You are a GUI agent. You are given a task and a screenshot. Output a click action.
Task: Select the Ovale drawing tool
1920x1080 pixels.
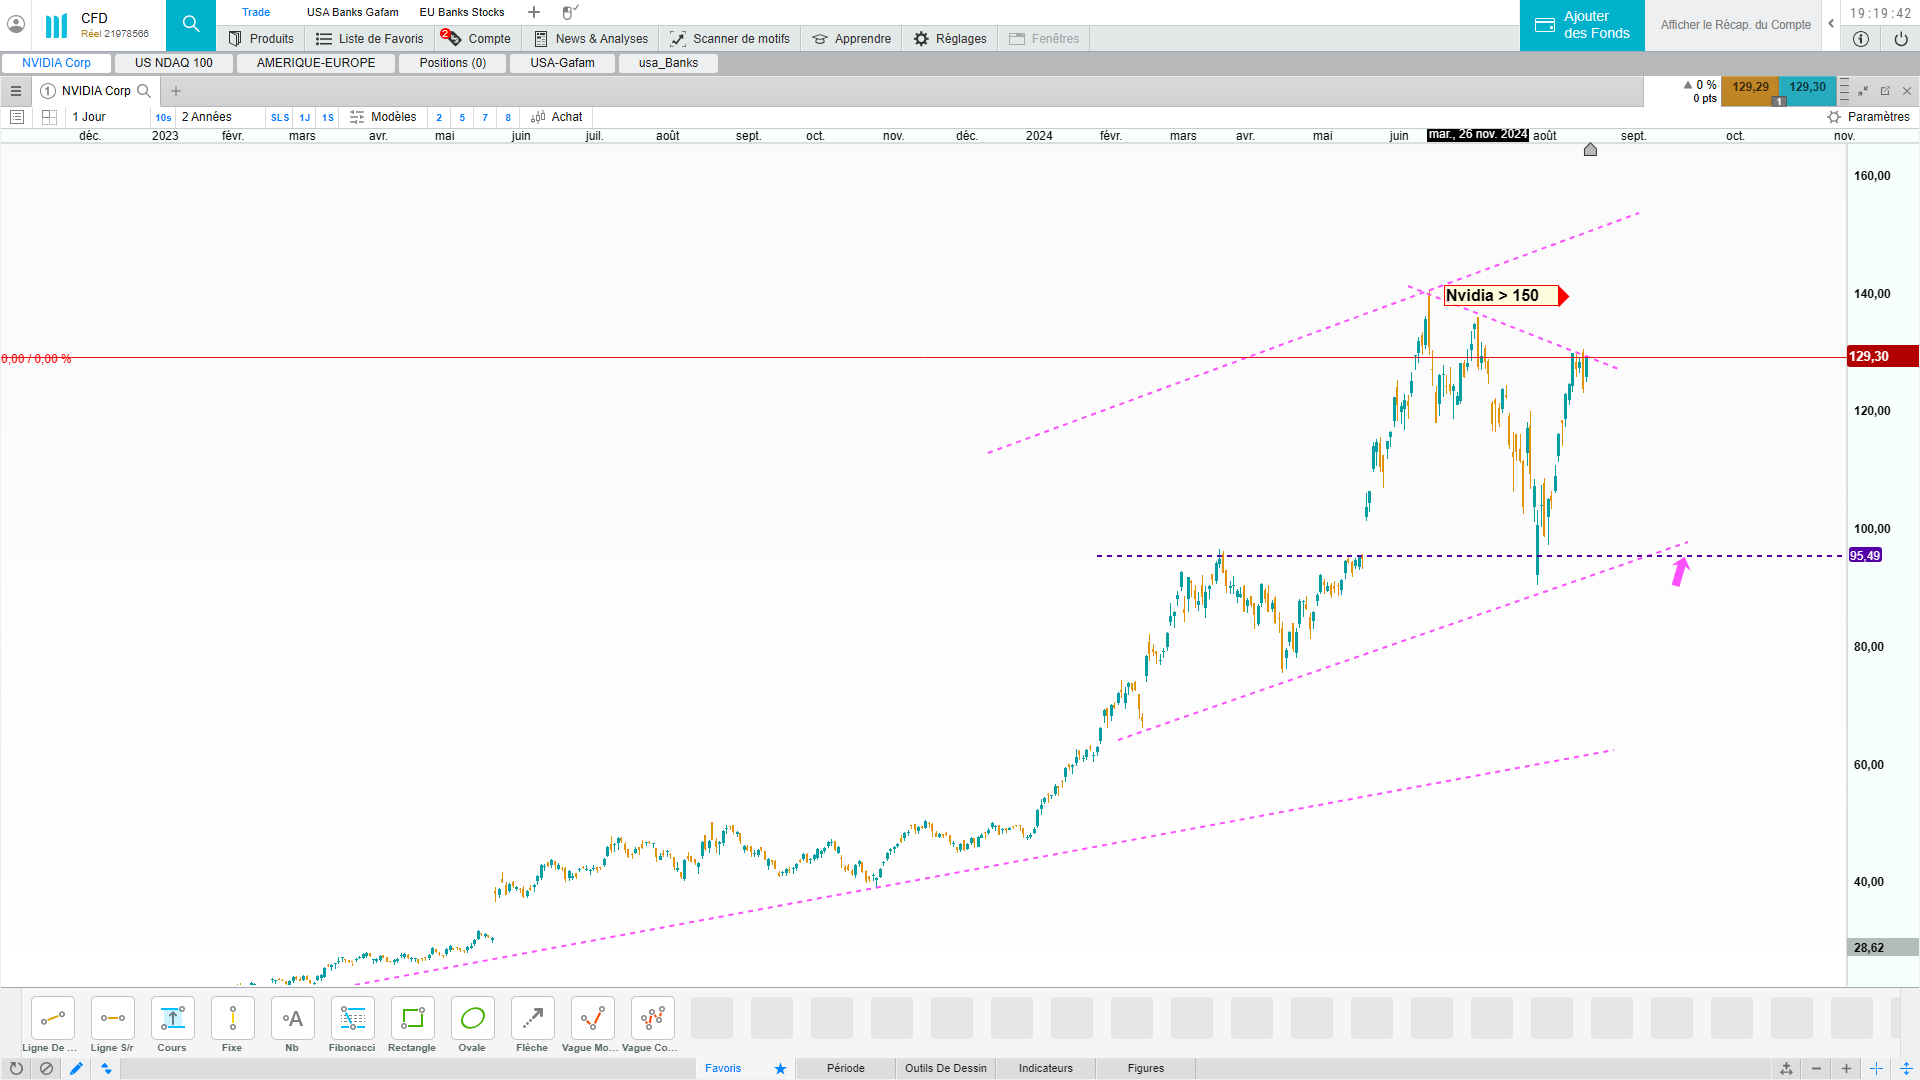click(x=472, y=1018)
